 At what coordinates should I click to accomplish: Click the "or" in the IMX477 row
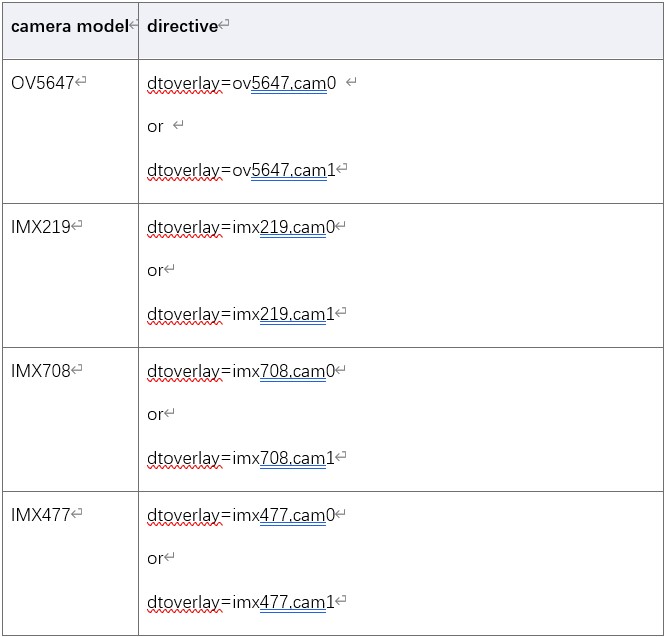(155, 559)
